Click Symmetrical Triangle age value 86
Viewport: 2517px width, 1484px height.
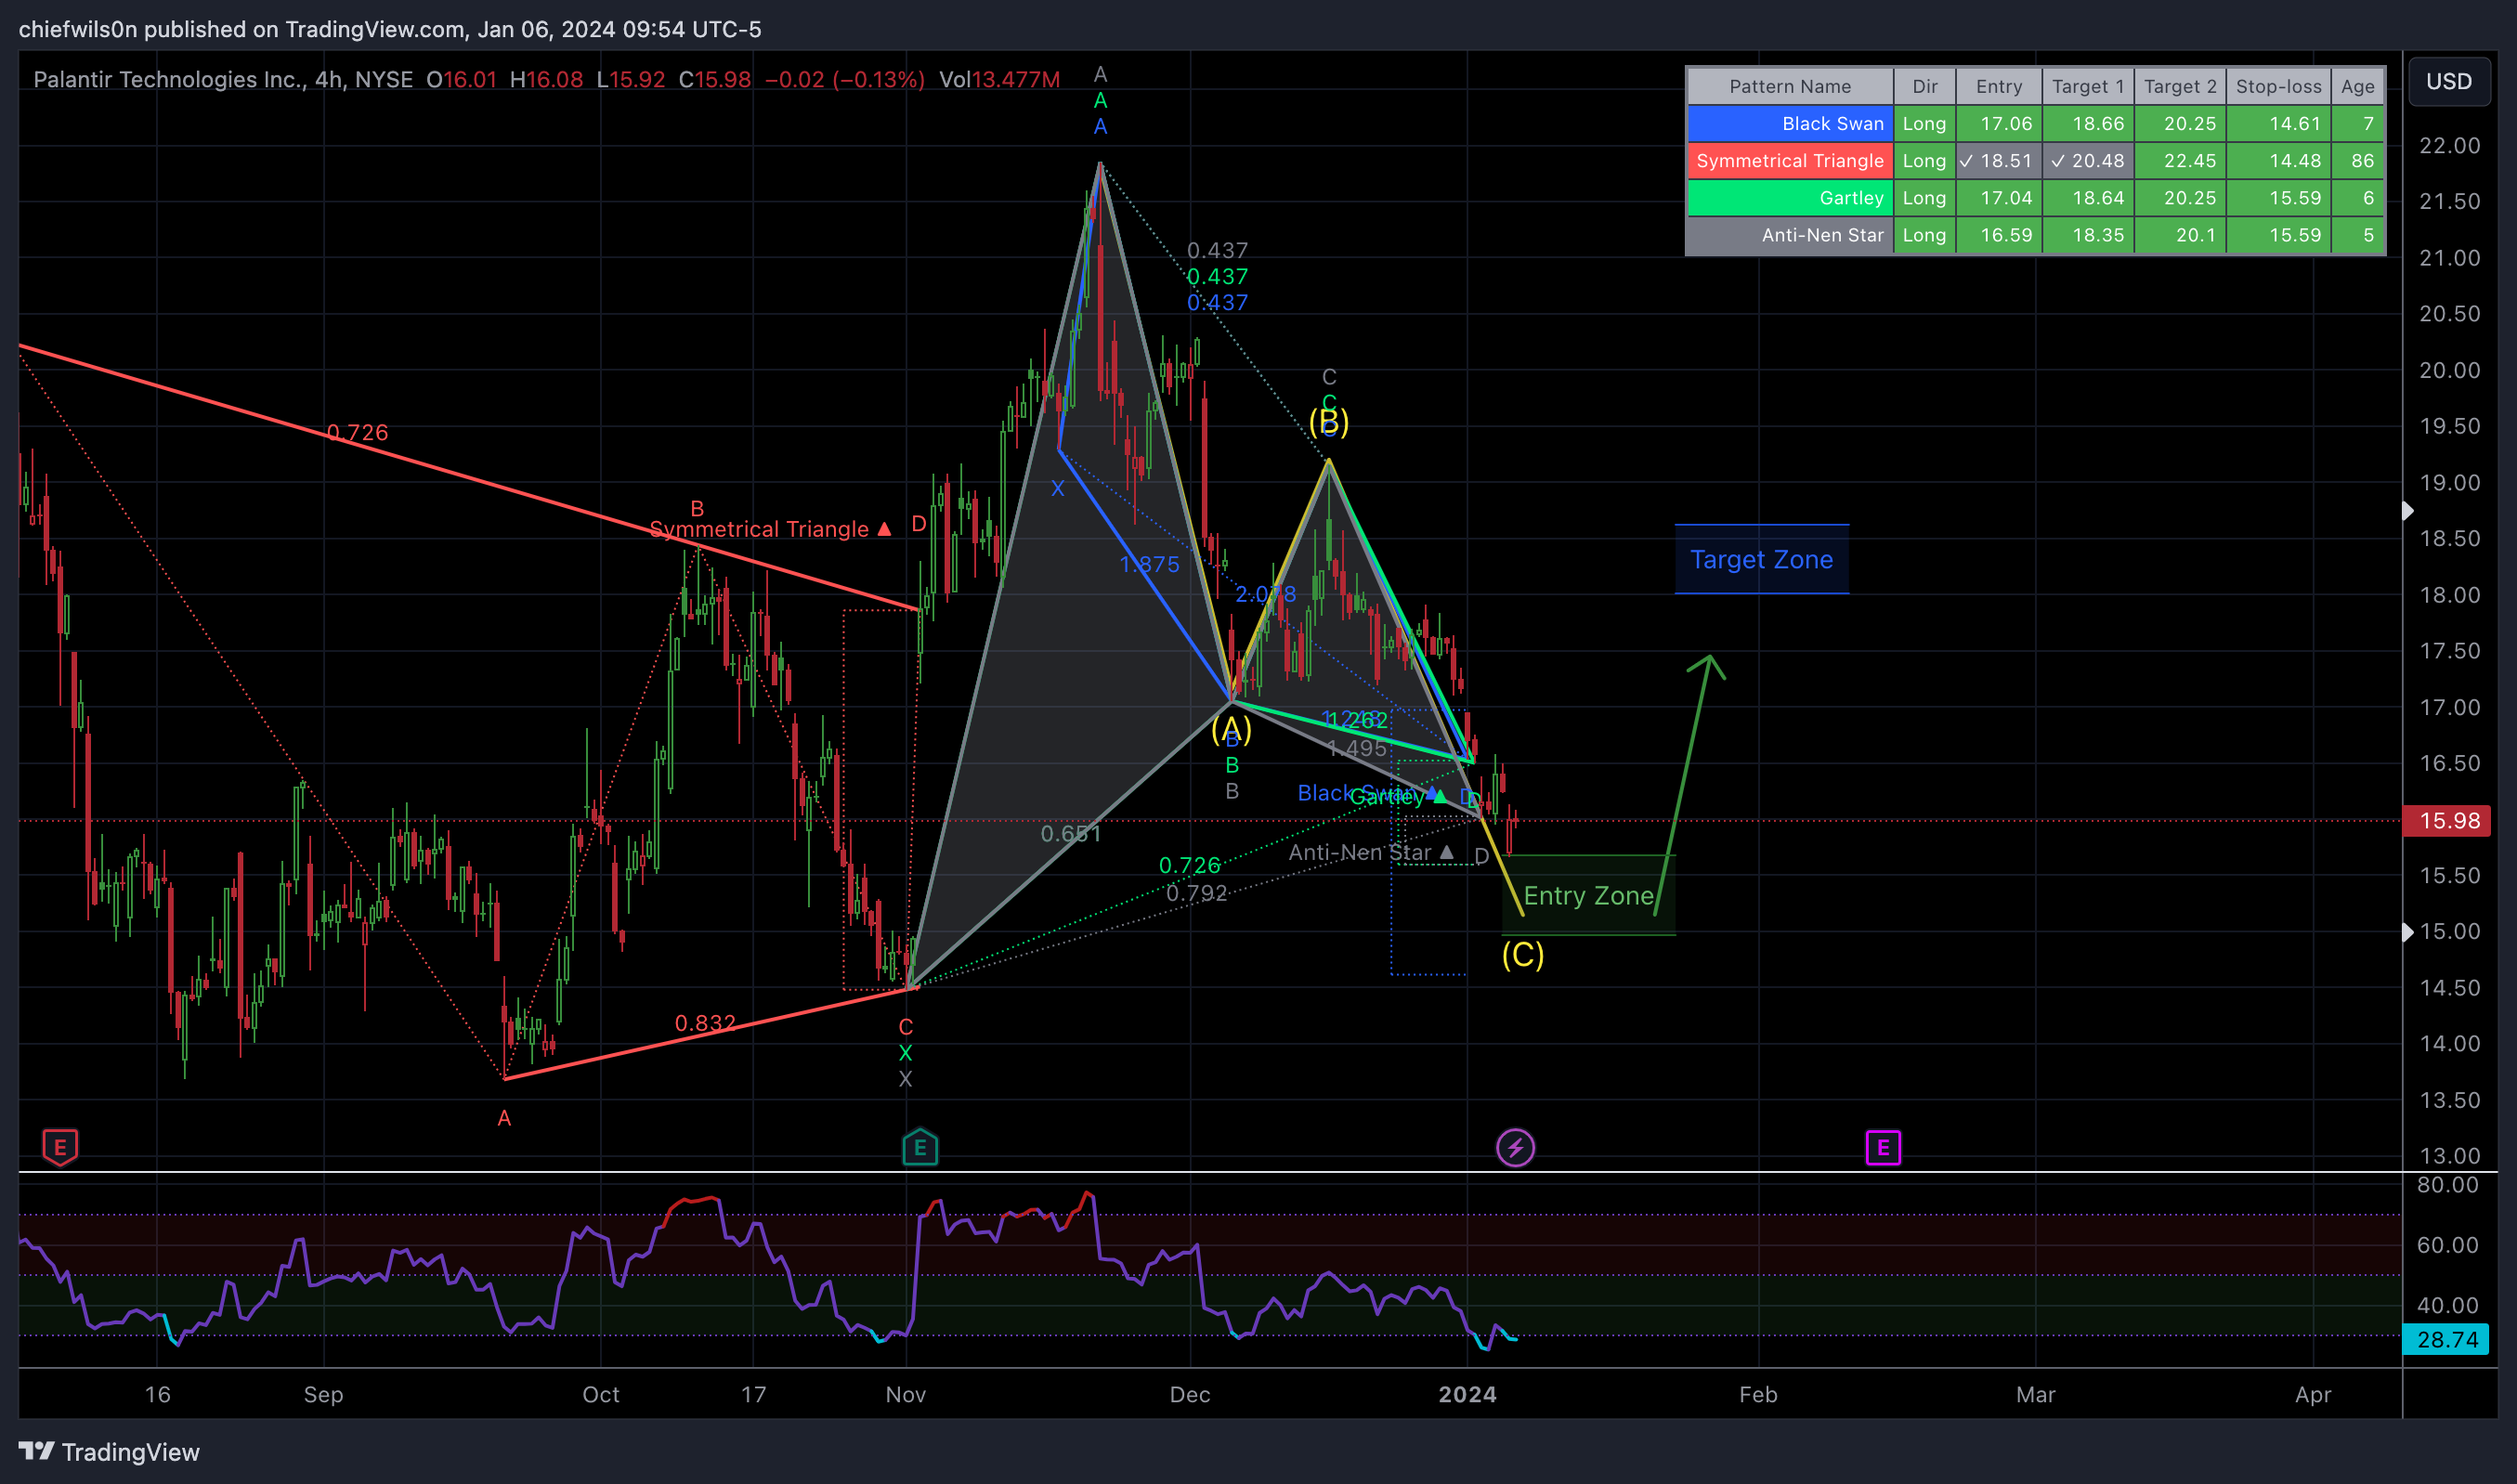[2358, 161]
